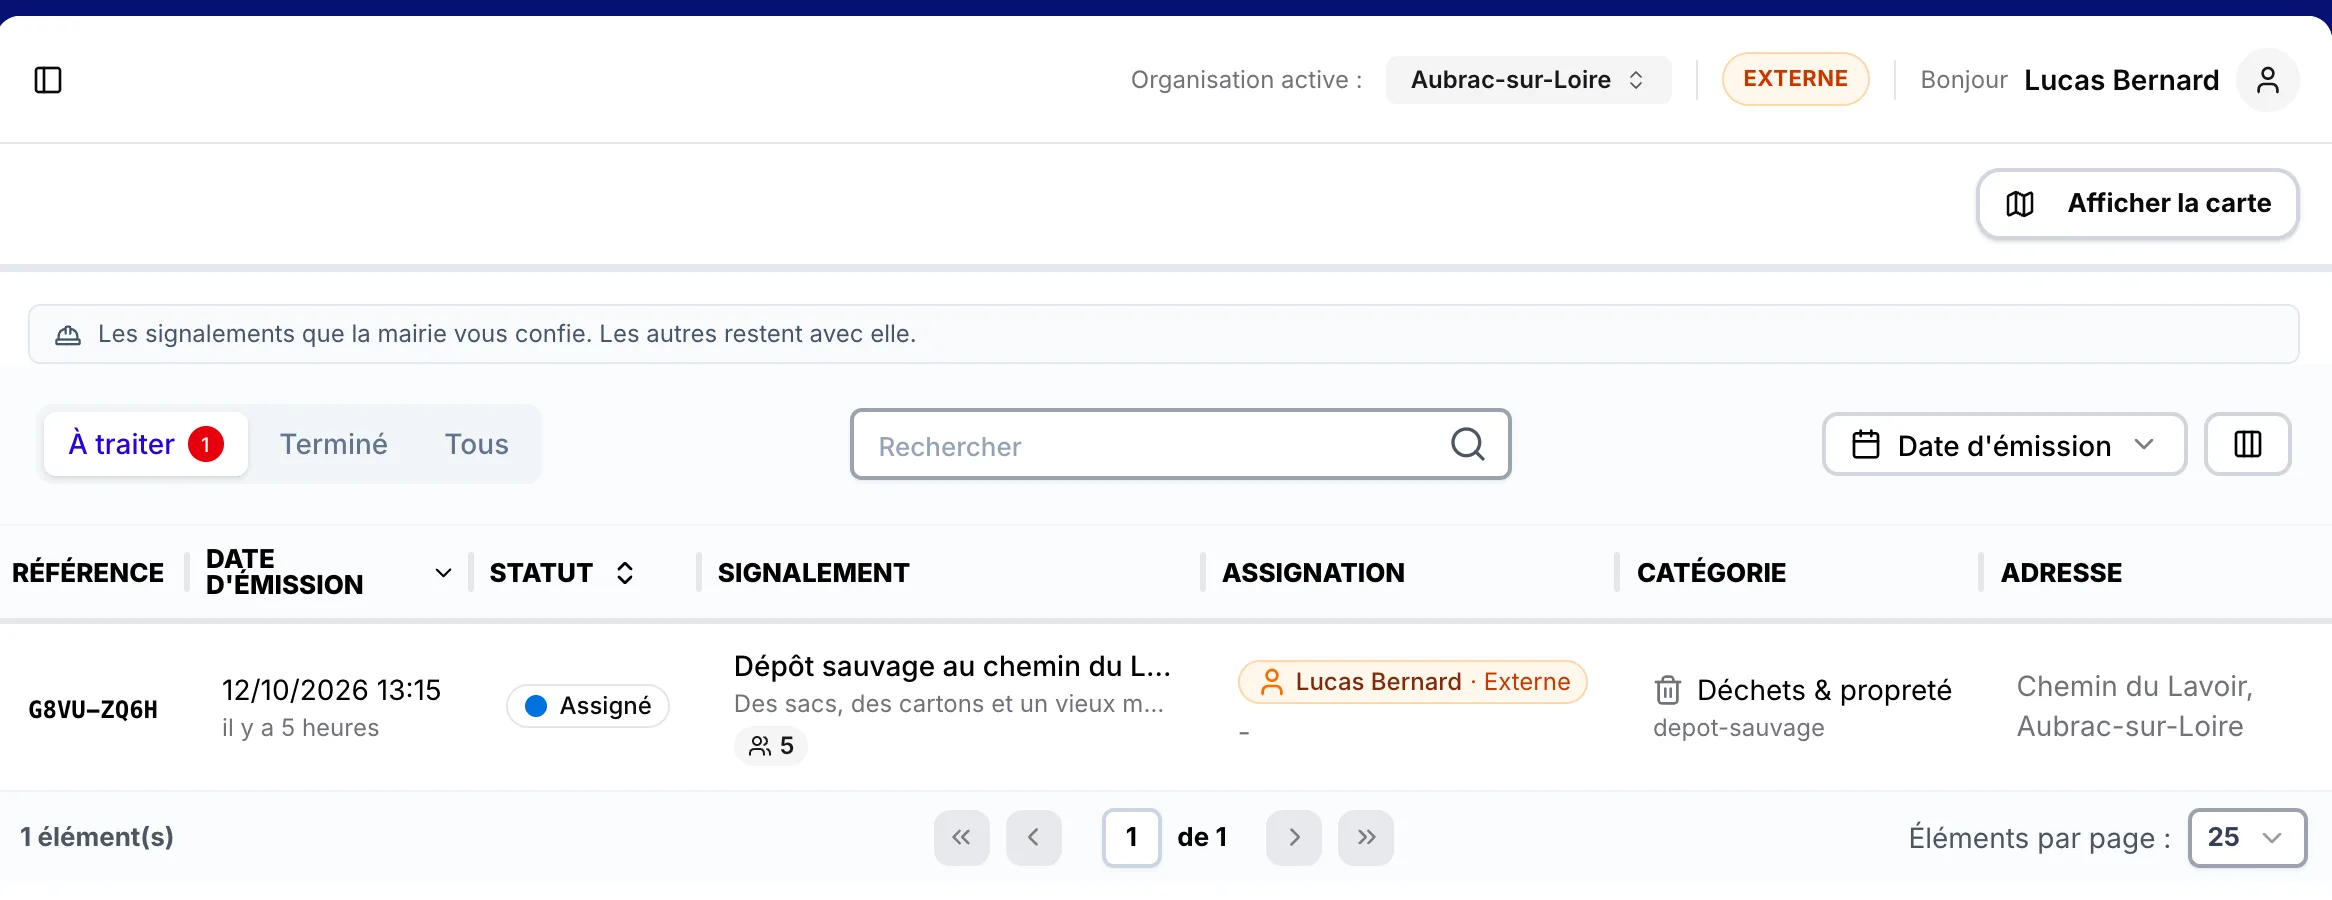Click the date 12/10/2026 13:15
The height and width of the screenshot is (900, 2332).
tap(331, 690)
